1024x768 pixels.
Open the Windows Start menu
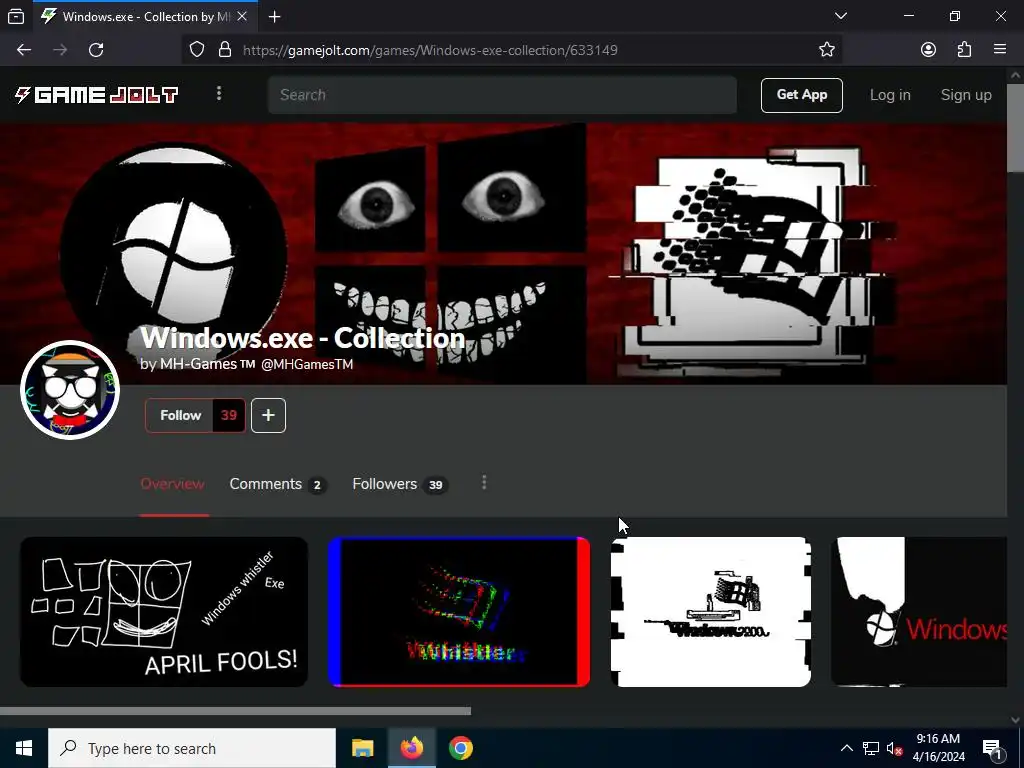[x=24, y=748]
